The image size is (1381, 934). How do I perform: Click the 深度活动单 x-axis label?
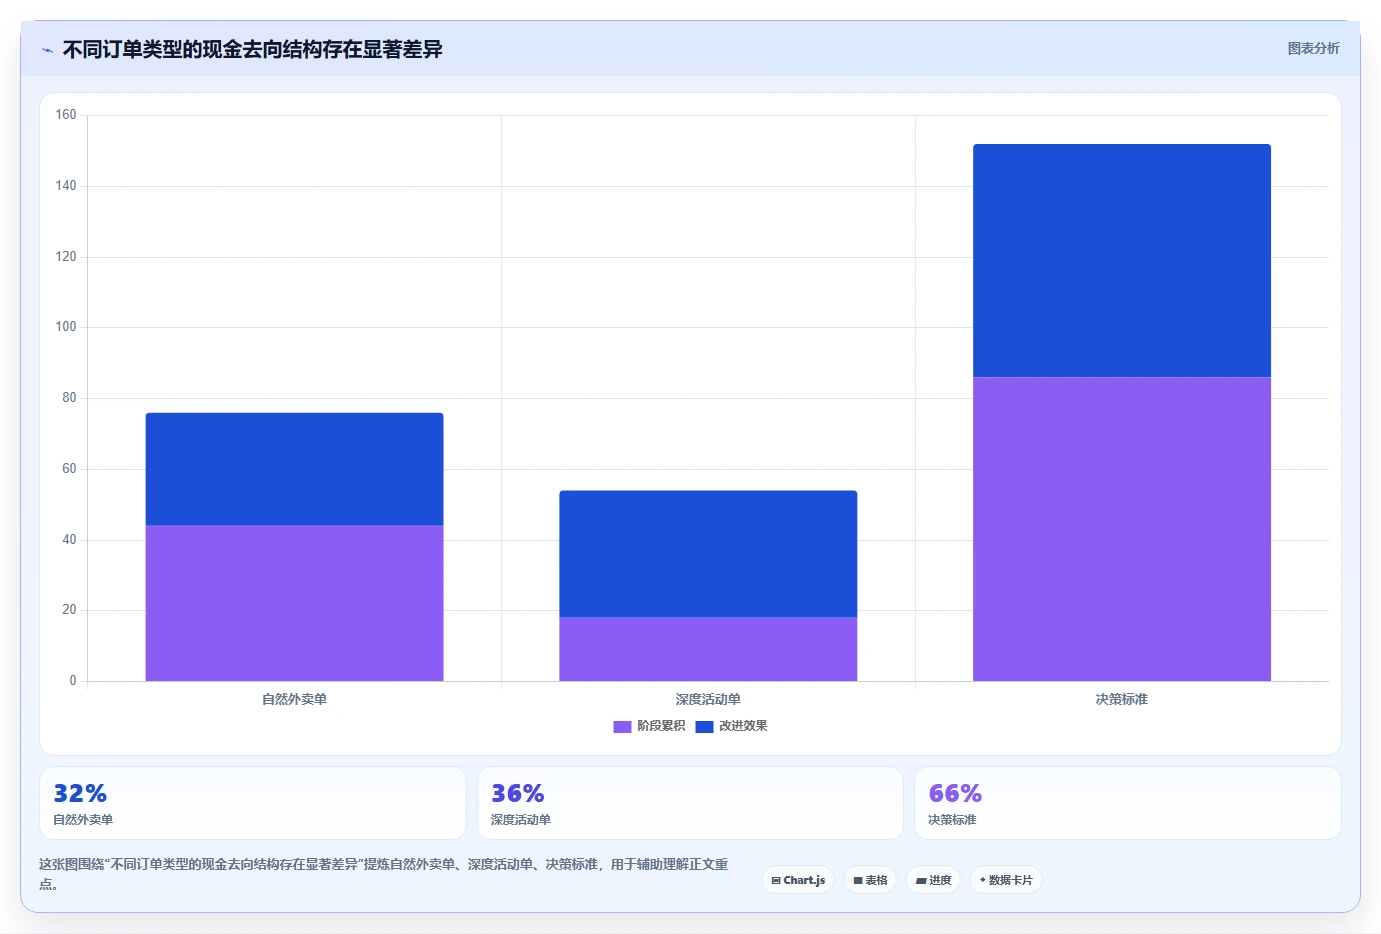[708, 699]
